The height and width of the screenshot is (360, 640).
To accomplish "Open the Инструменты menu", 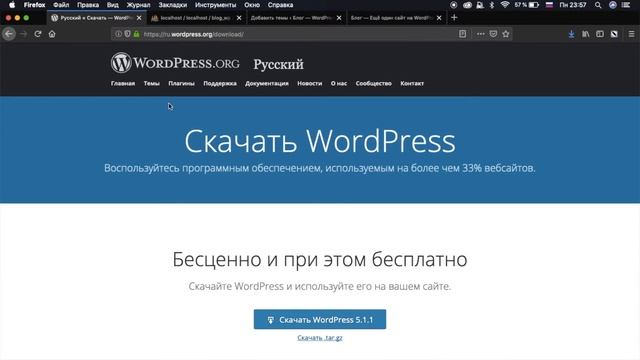I will [x=216, y=5].
